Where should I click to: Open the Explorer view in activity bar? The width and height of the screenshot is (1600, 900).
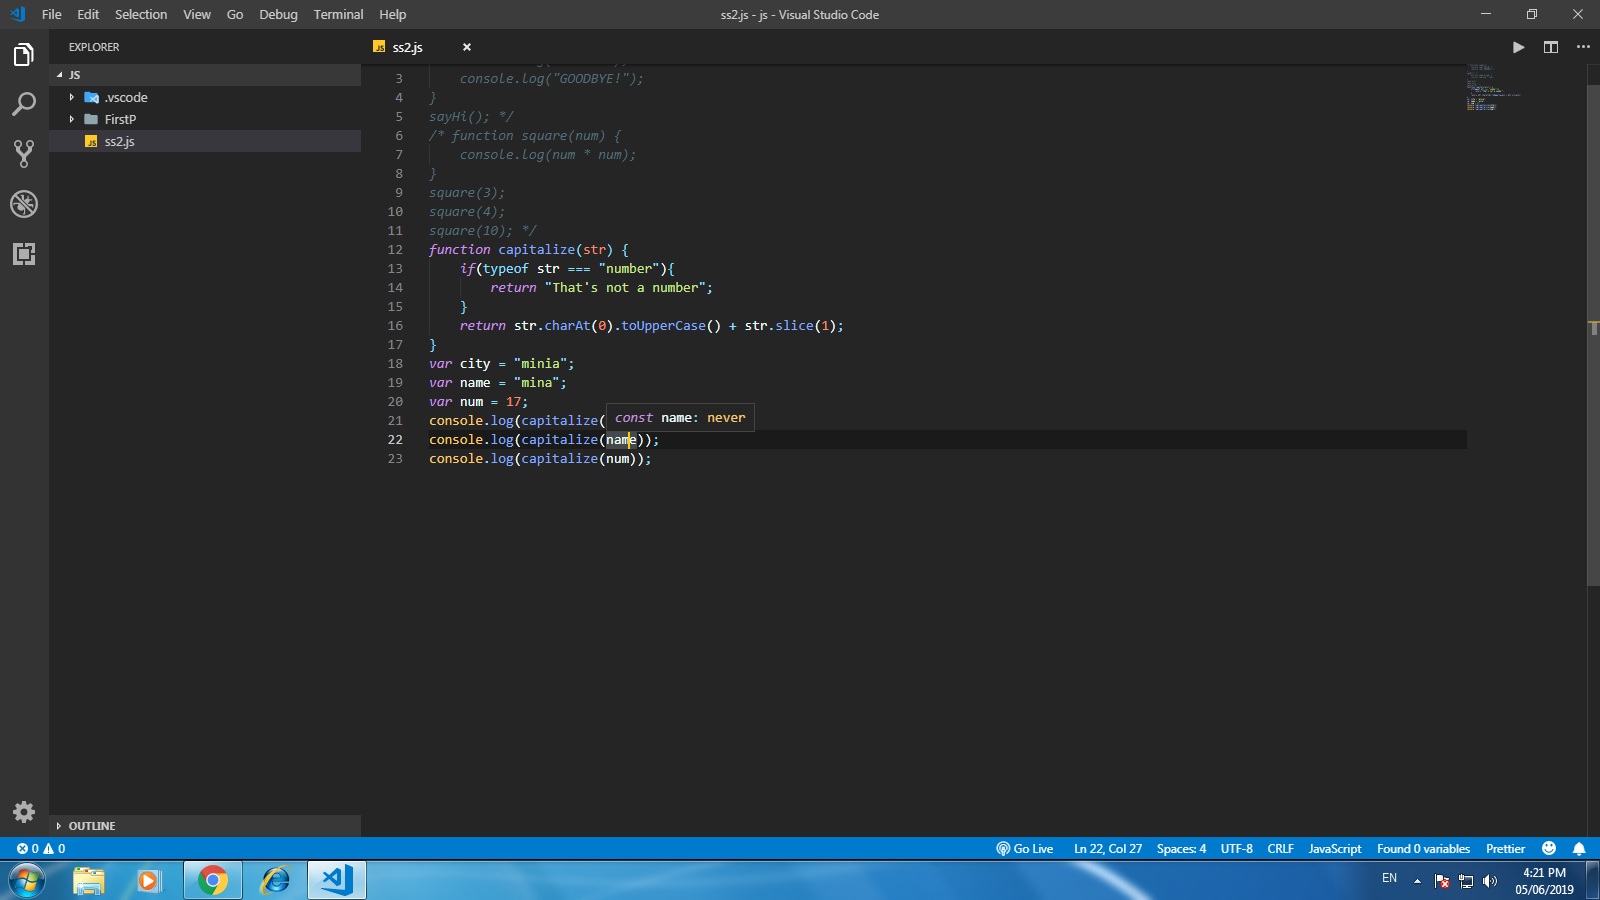(x=24, y=54)
